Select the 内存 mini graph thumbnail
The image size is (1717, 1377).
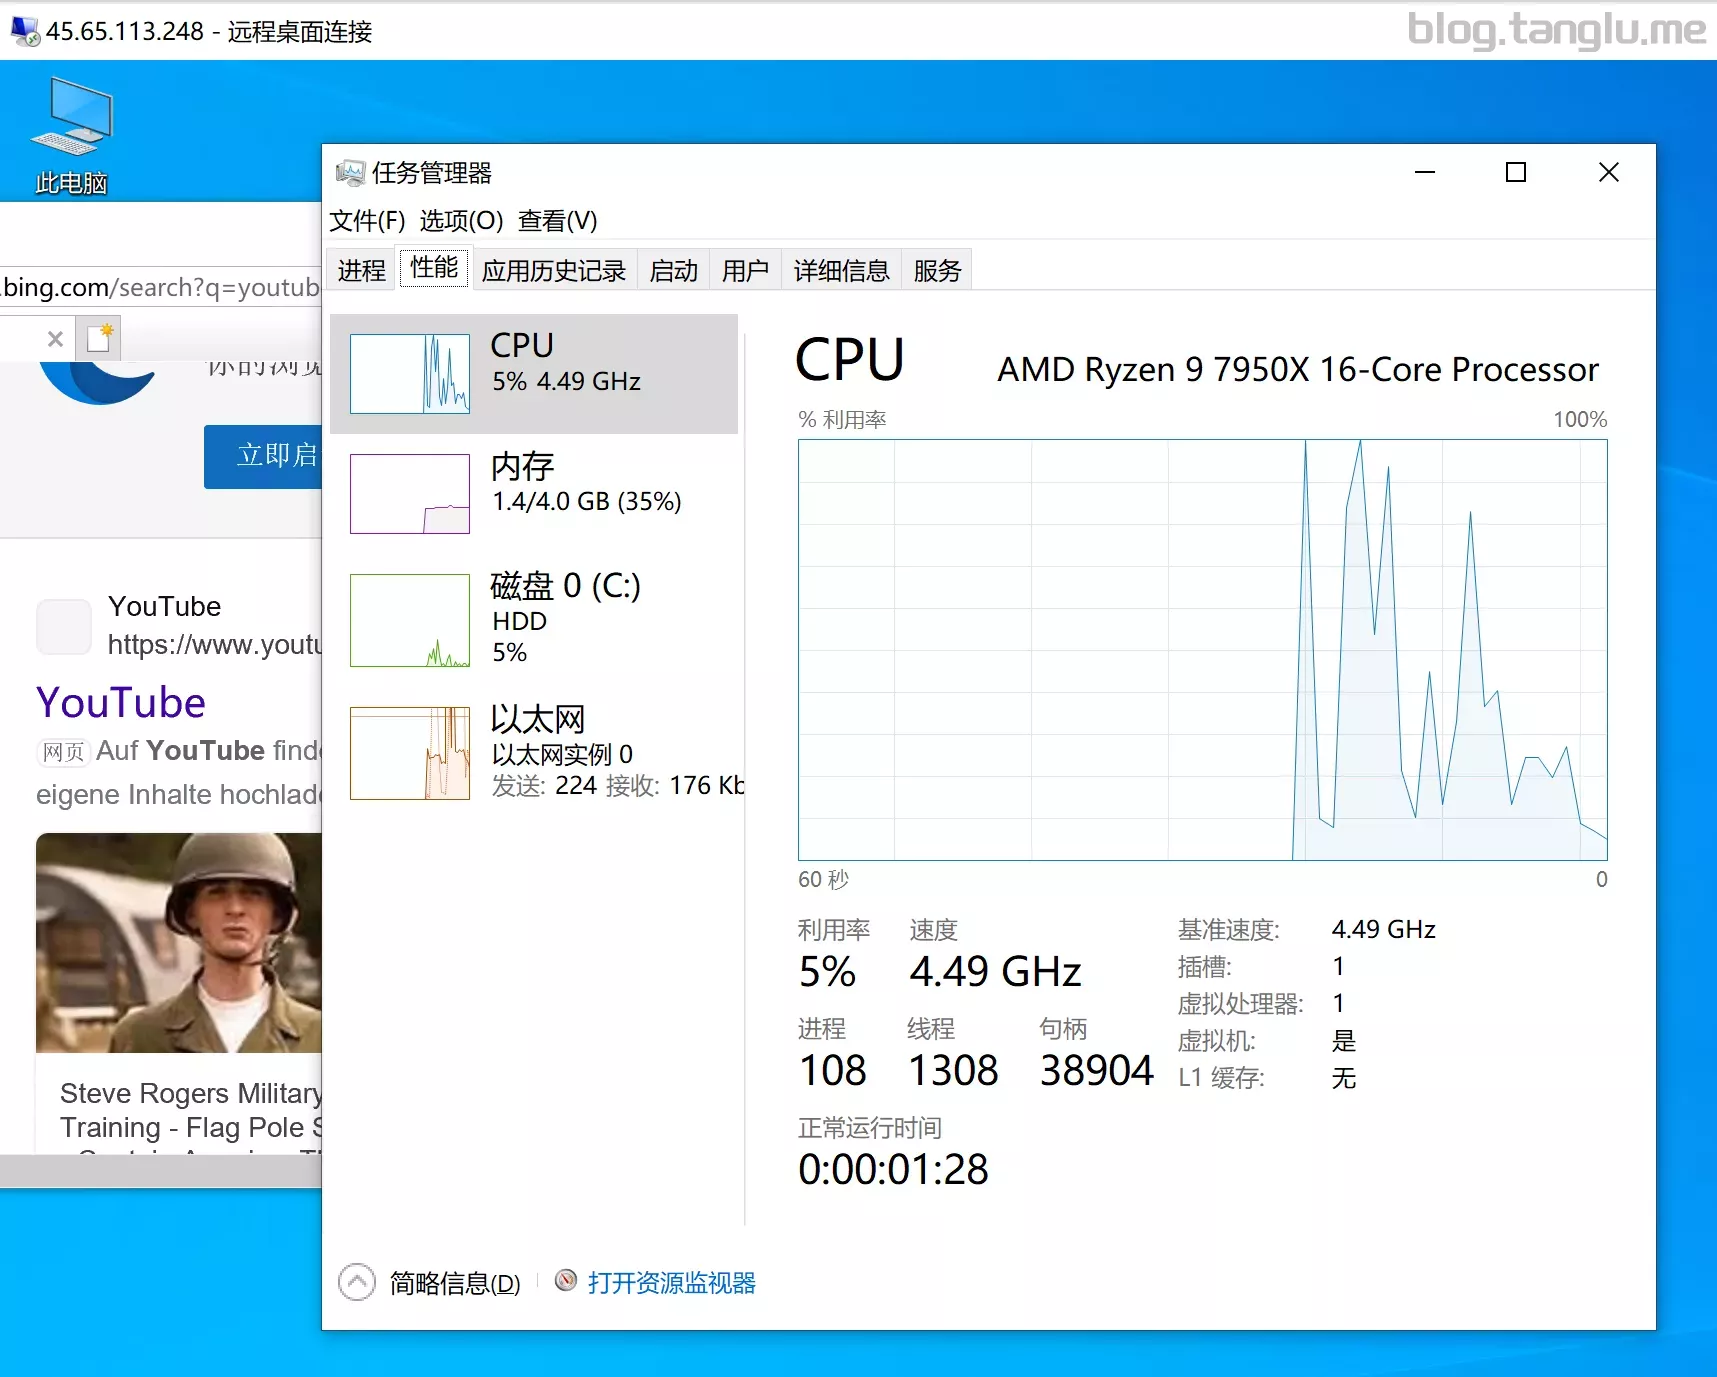coord(410,494)
